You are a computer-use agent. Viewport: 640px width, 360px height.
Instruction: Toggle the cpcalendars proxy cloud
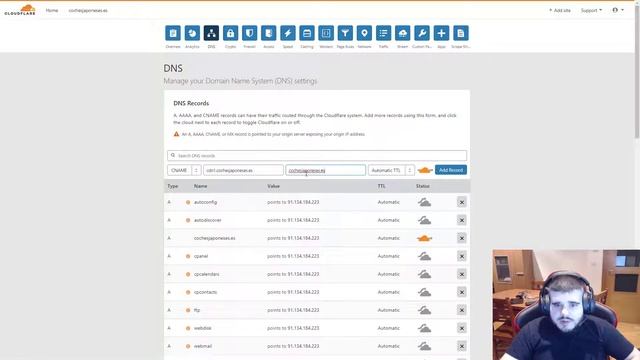[x=424, y=274]
